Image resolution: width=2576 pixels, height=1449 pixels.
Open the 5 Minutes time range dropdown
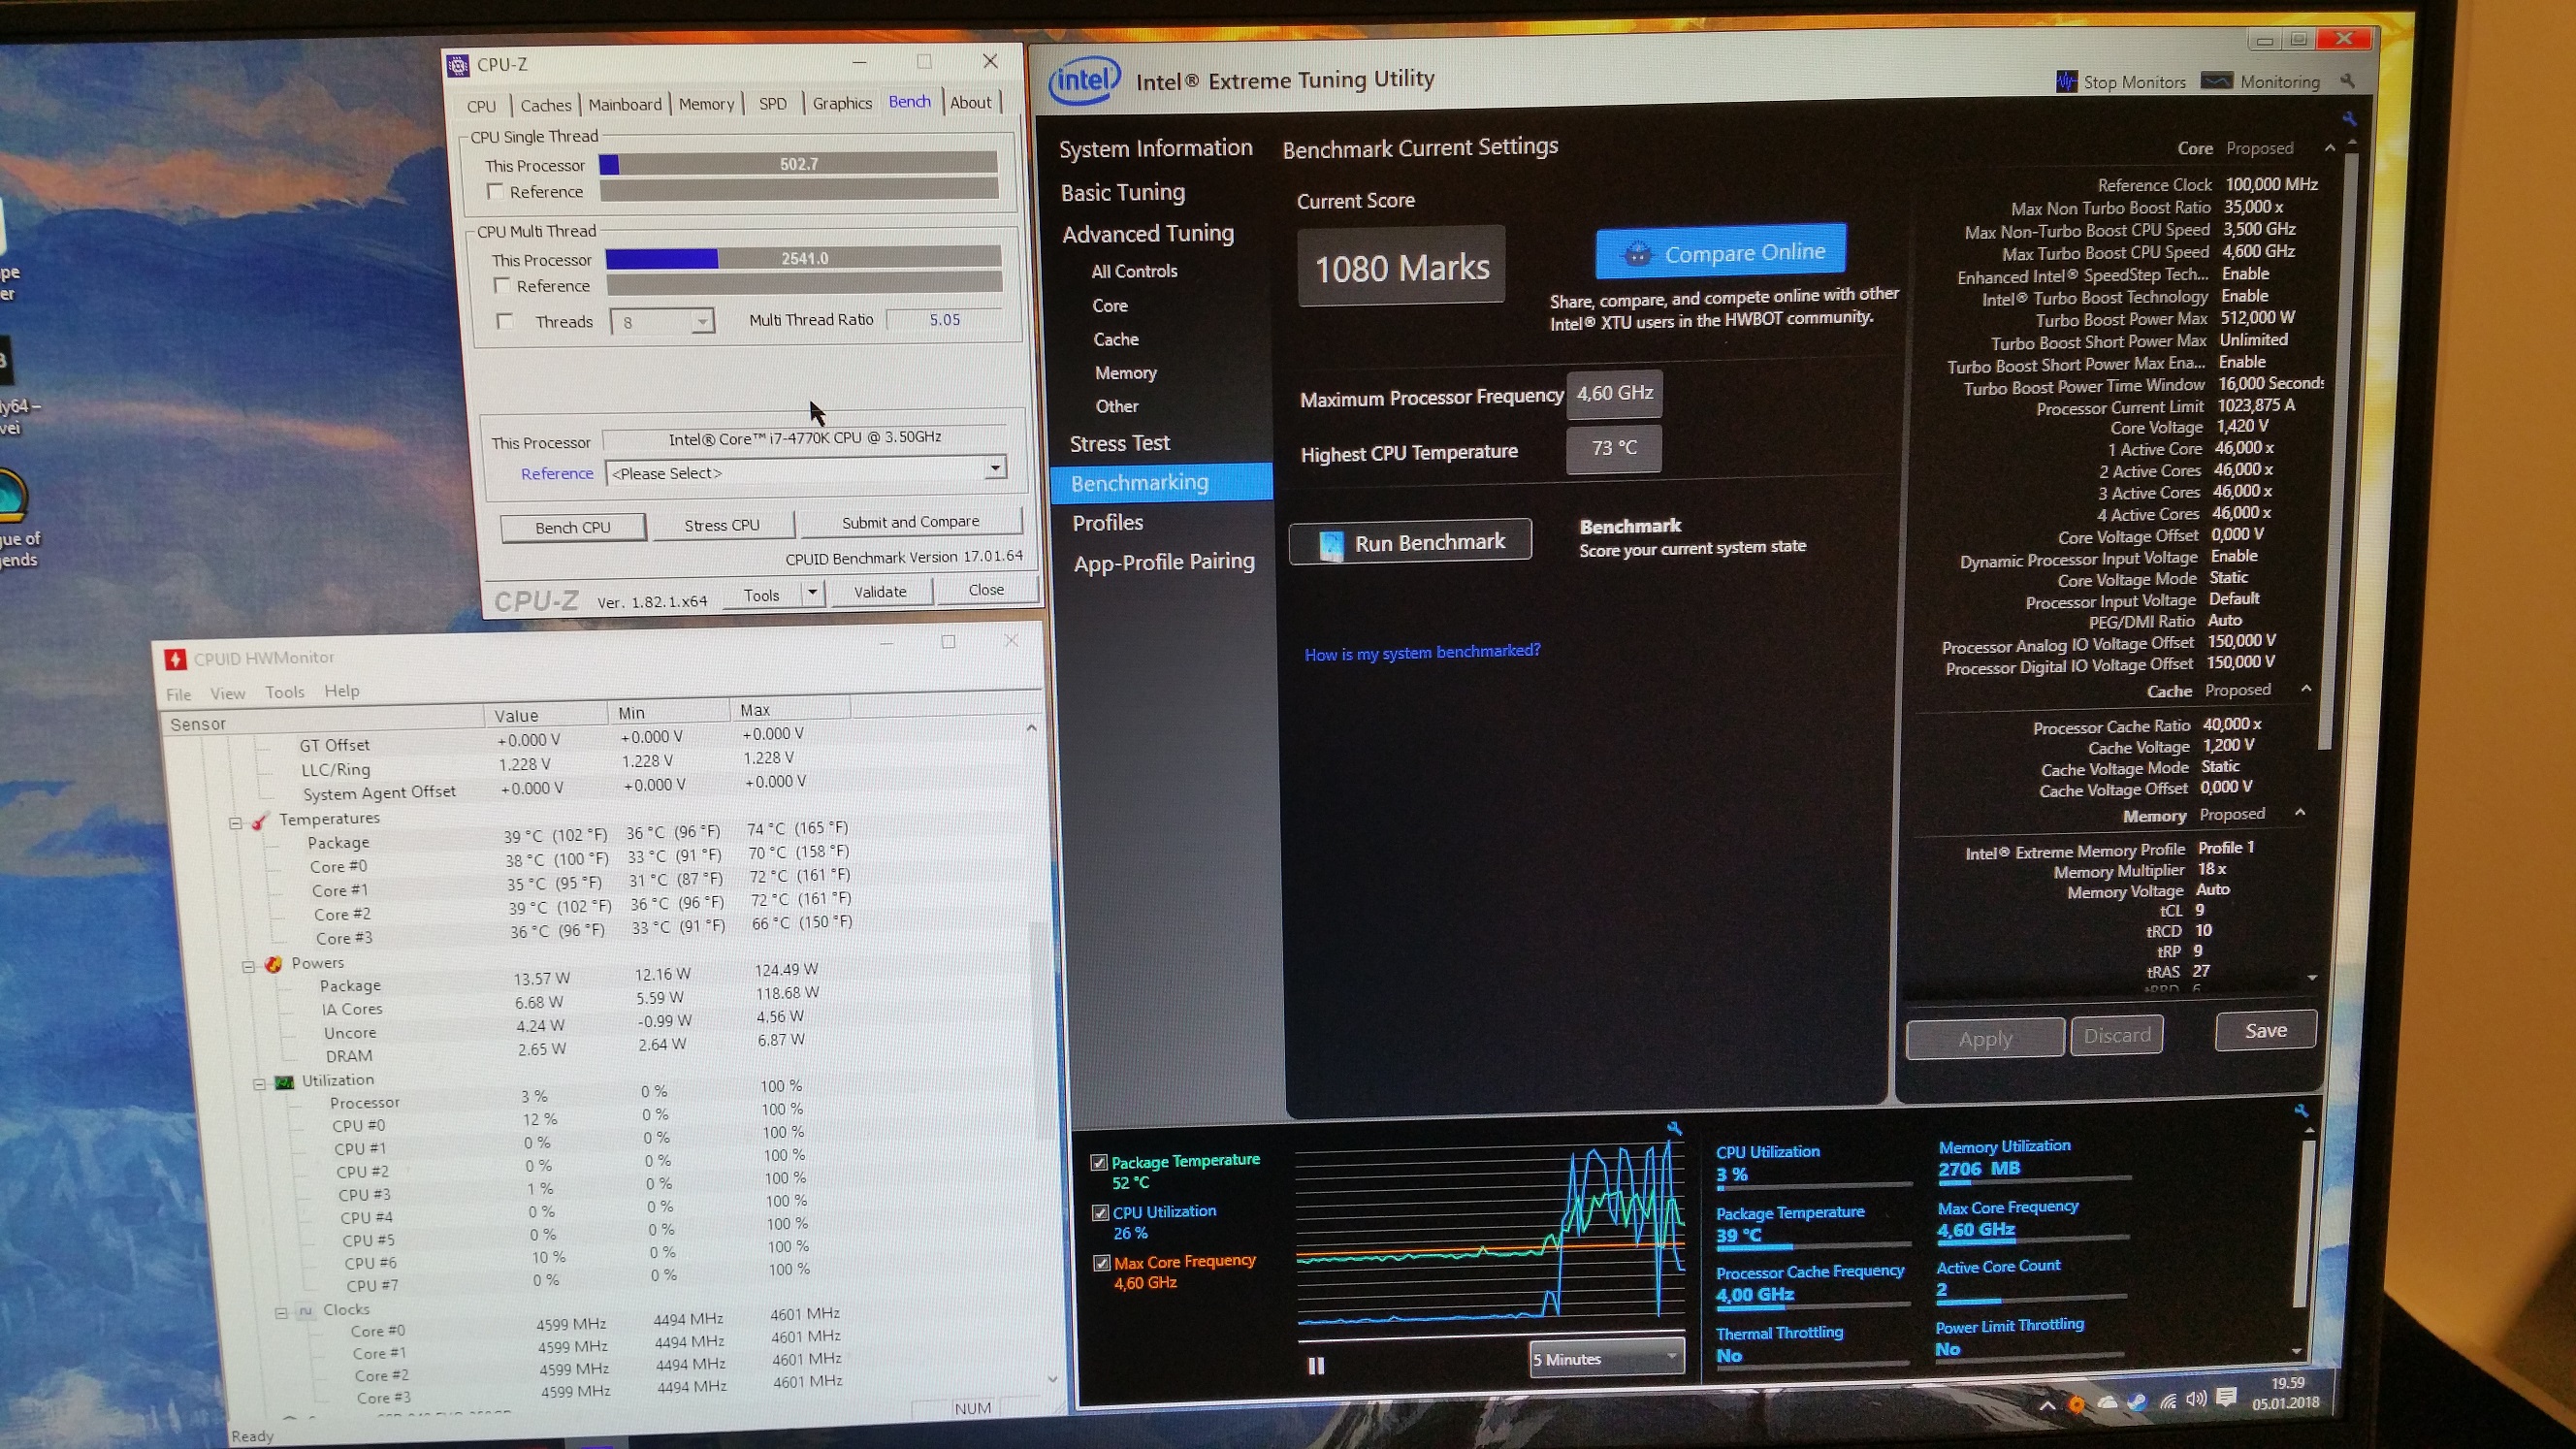1606,1358
